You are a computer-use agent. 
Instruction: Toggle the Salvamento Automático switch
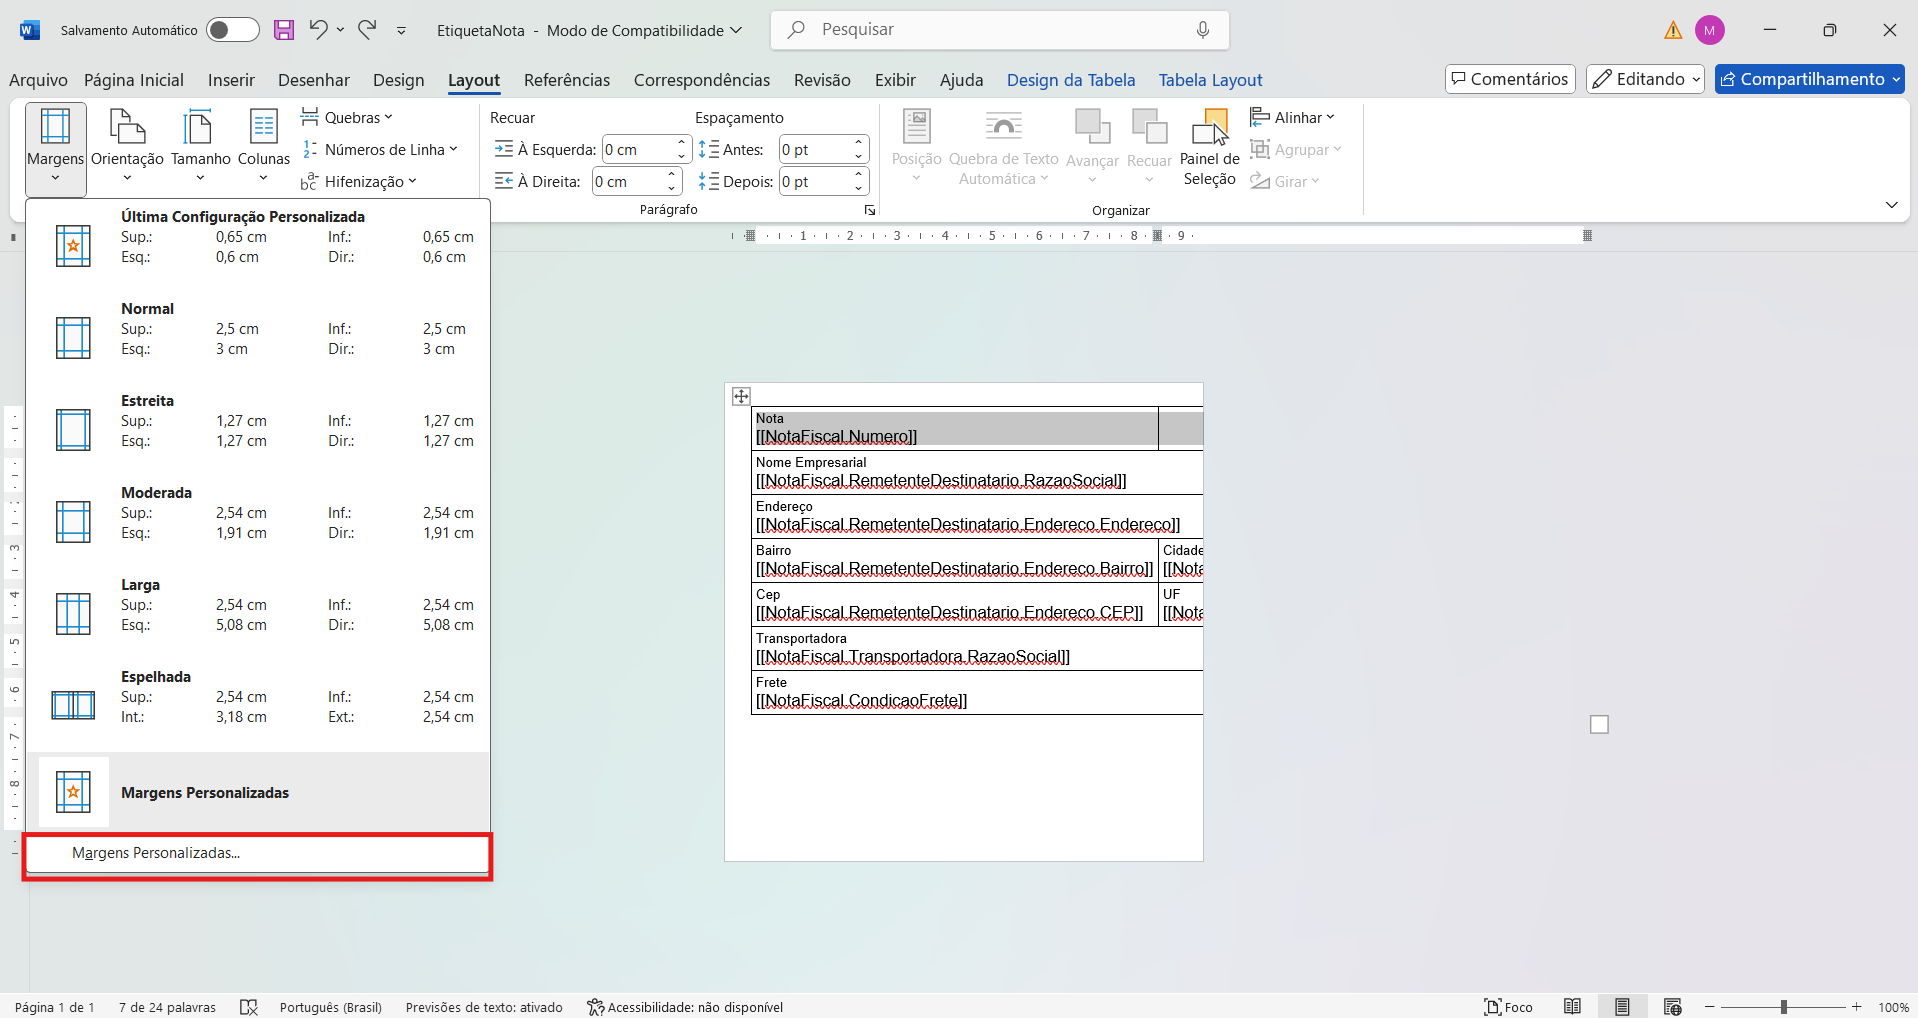pyautogui.click(x=232, y=30)
